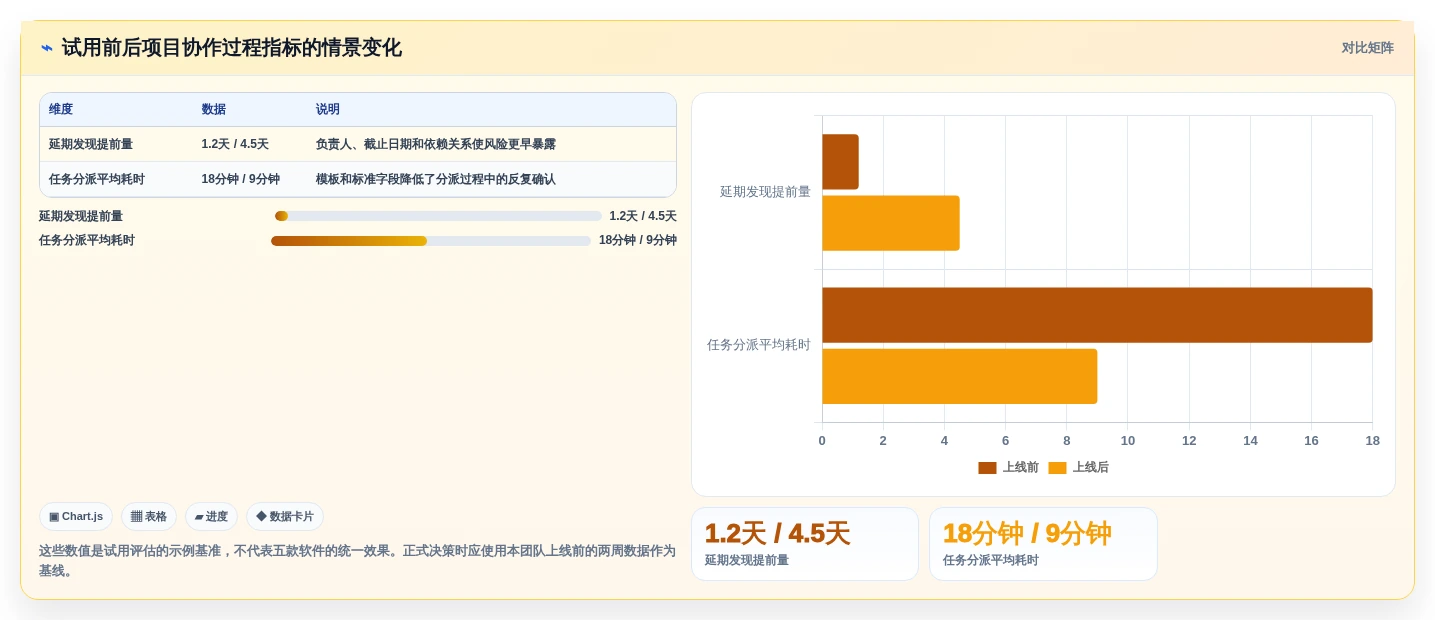The width and height of the screenshot is (1435, 620).
Task: Click the 对比矩阵 label
Action: [x=1367, y=48]
